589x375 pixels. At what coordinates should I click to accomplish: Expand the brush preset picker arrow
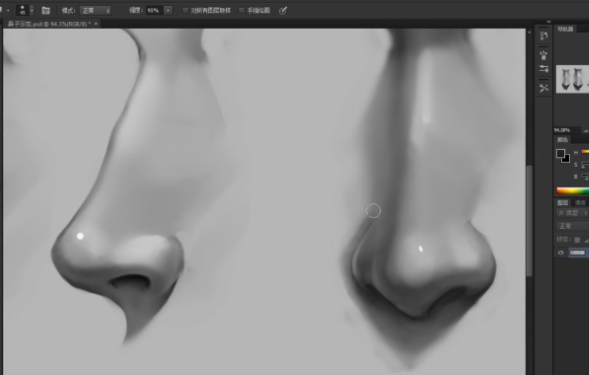coord(32,10)
